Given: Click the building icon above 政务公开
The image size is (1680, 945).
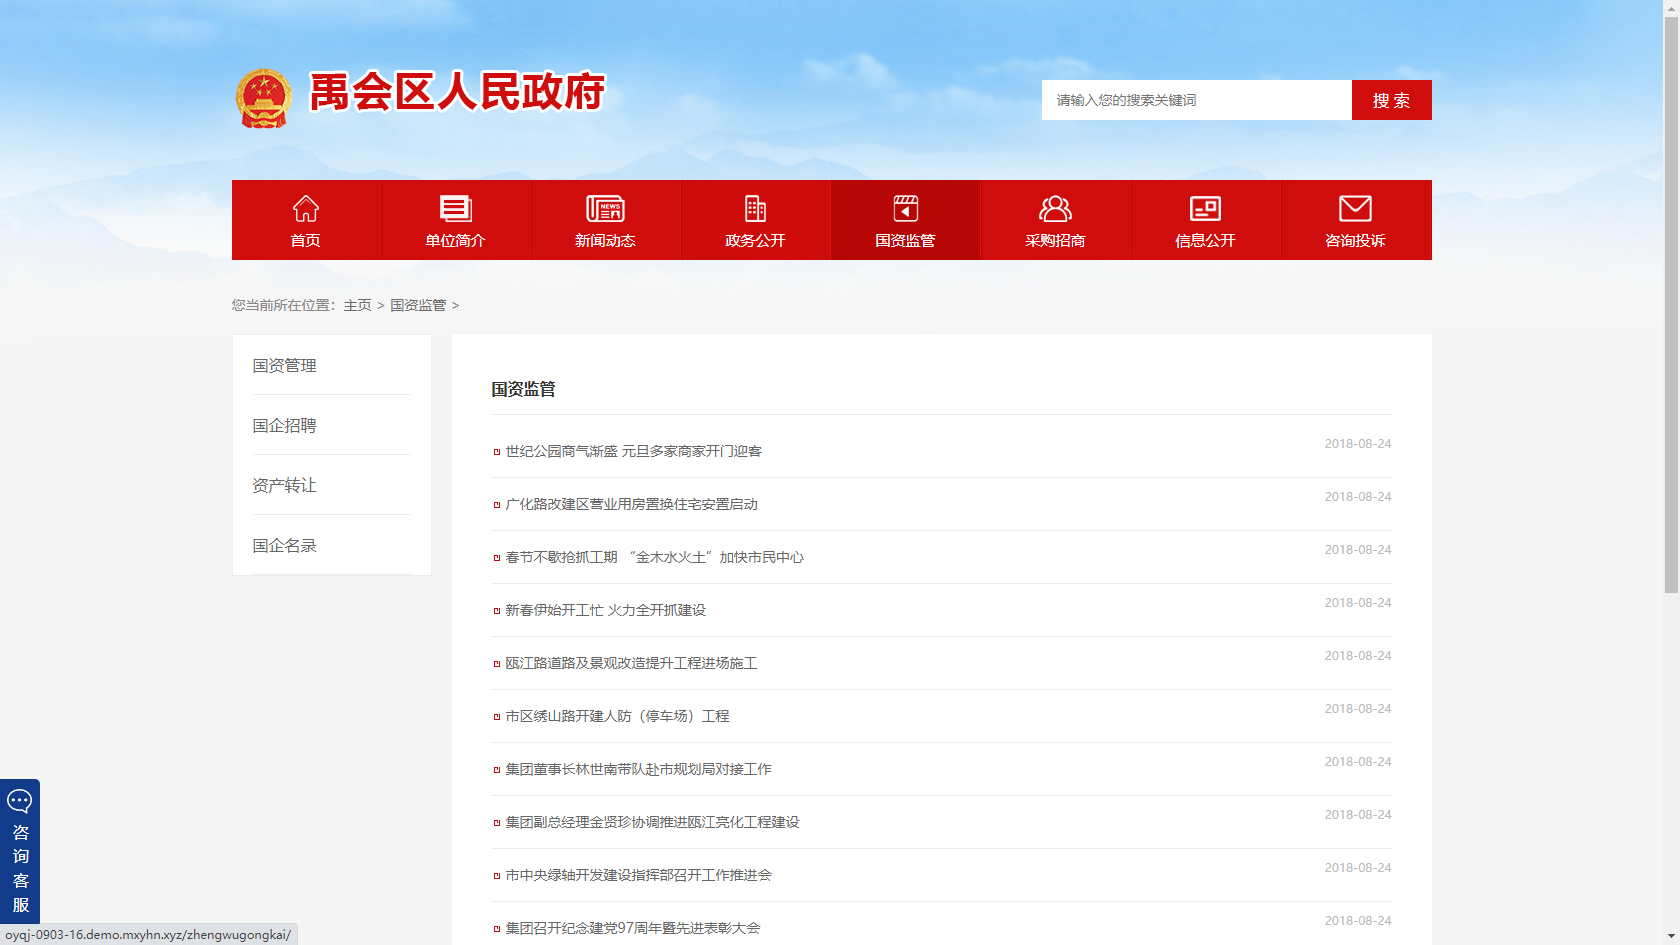Looking at the screenshot, I should coord(755,208).
